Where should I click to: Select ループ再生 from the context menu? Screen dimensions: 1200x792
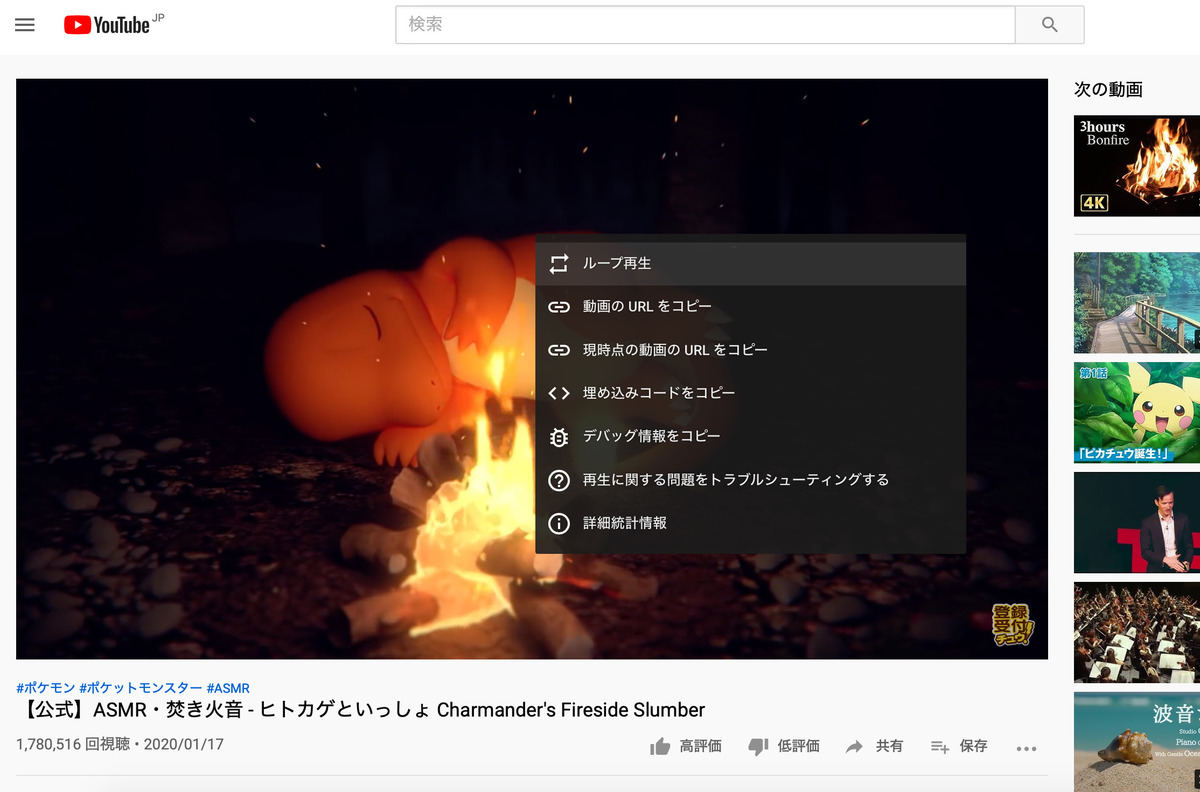[750, 263]
